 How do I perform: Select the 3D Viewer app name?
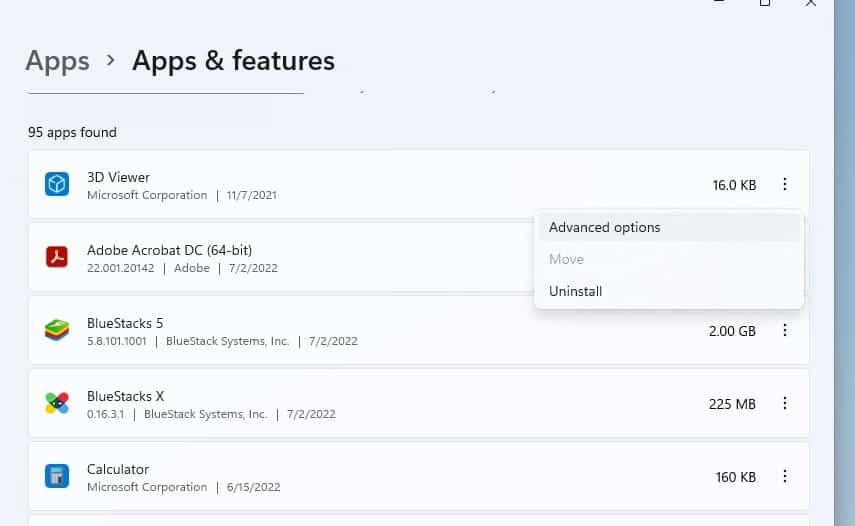pyautogui.click(x=118, y=177)
